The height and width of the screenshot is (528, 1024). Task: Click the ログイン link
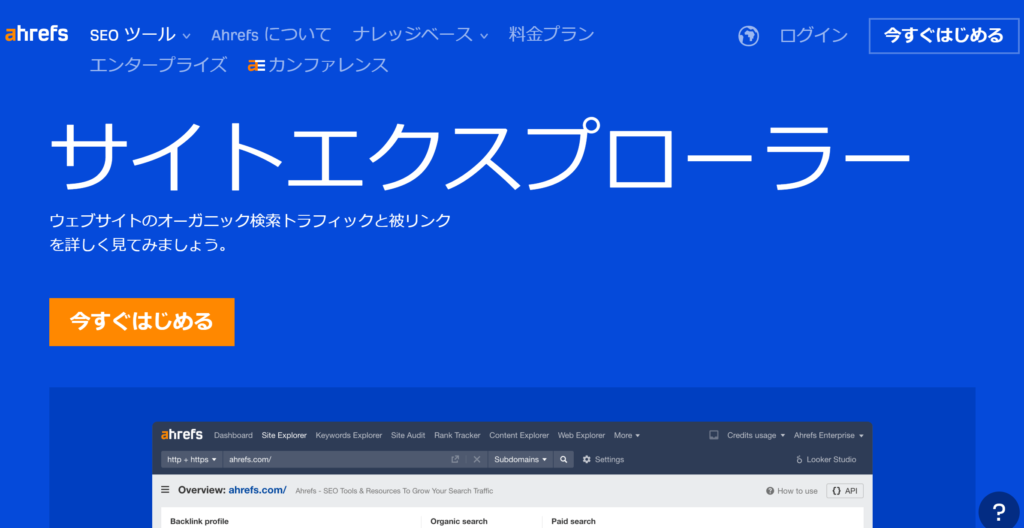[814, 35]
